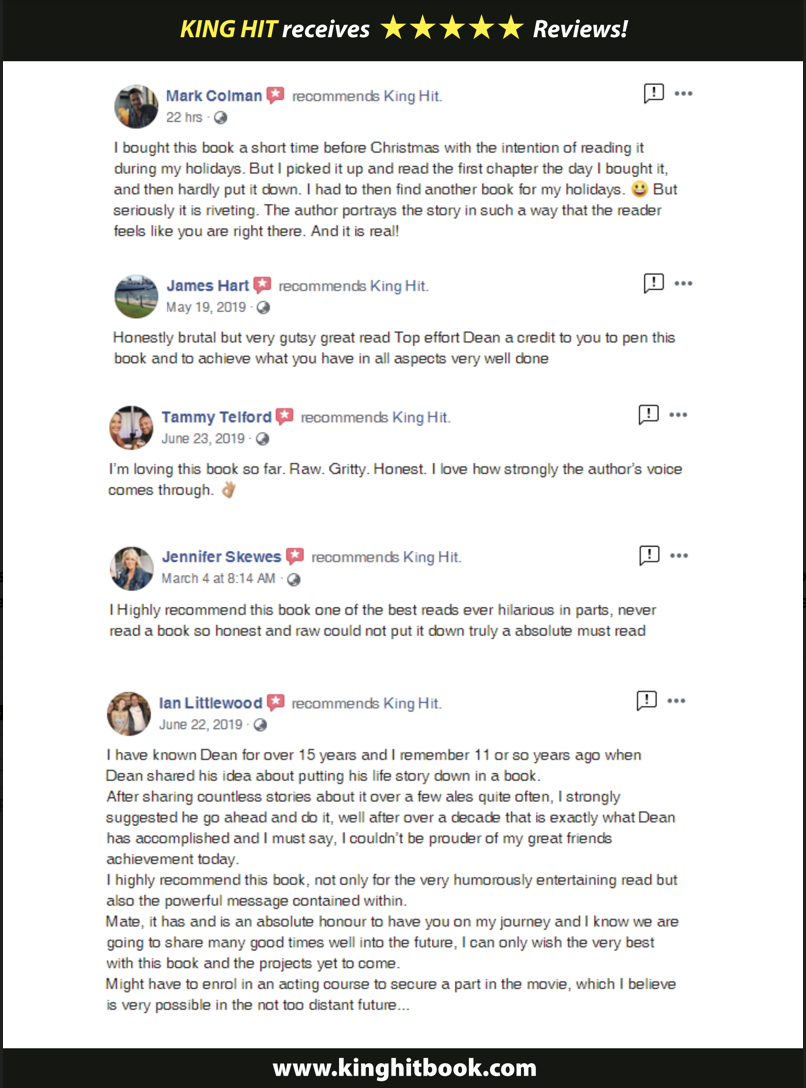806x1088 pixels.
Task: Open Tammy Telford's profile name link
Action: pyautogui.click(x=216, y=417)
